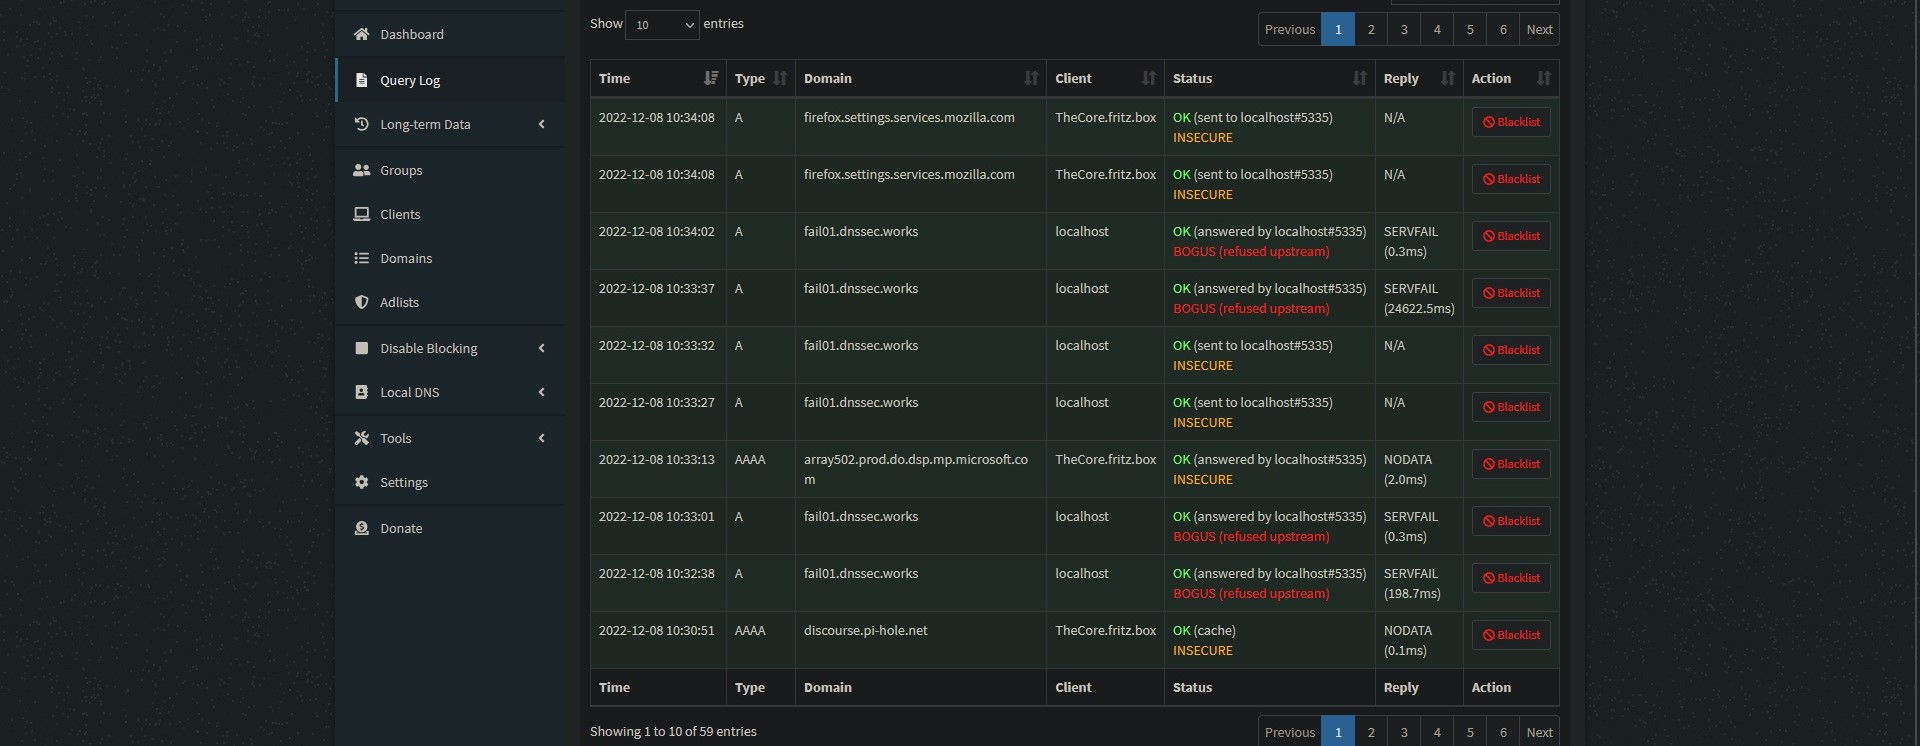
Task: Sort entries by Status column icon
Action: (1359, 78)
